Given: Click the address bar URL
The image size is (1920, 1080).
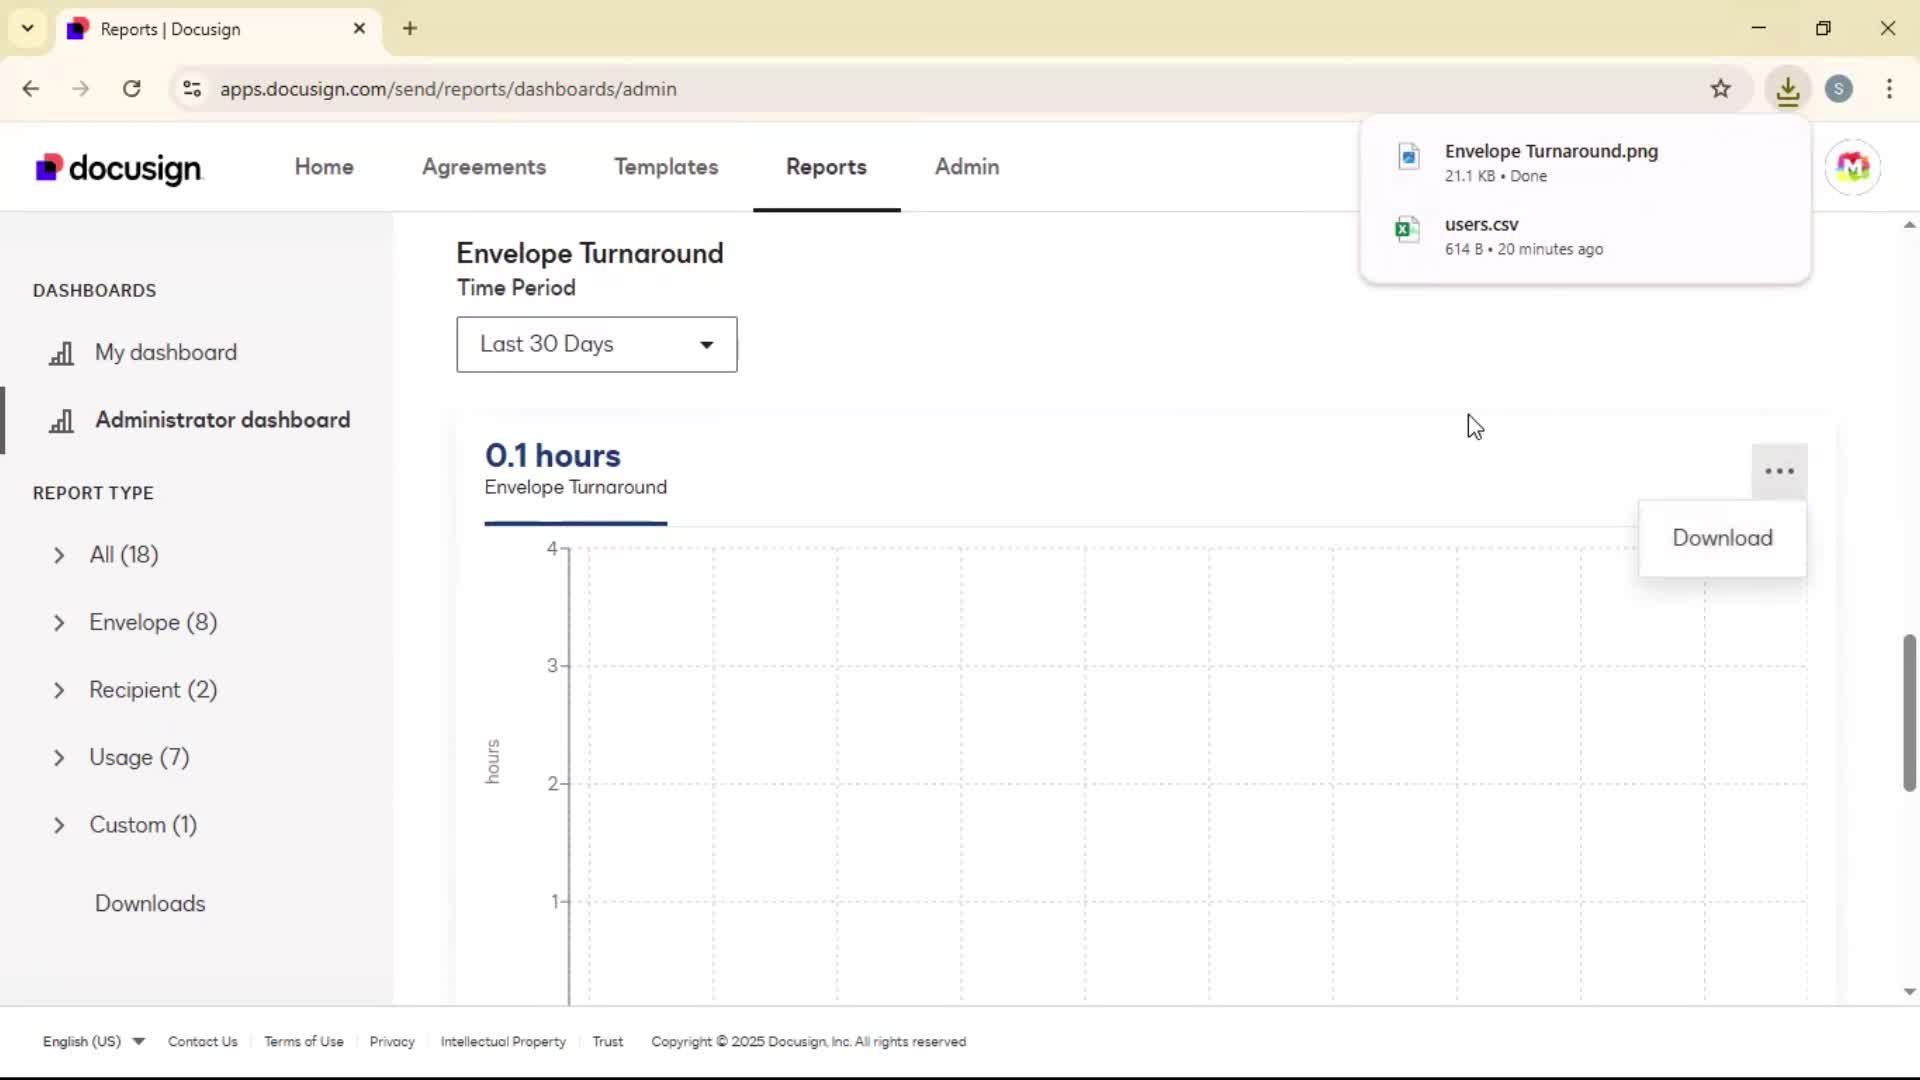Looking at the screenshot, I should pyautogui.click(x=448, y=89).
